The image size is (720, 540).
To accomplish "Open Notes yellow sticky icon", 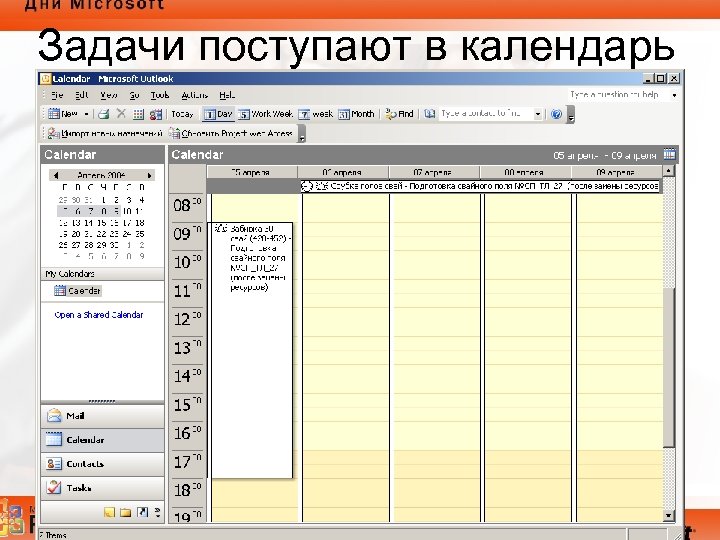I will pos(109,512).
